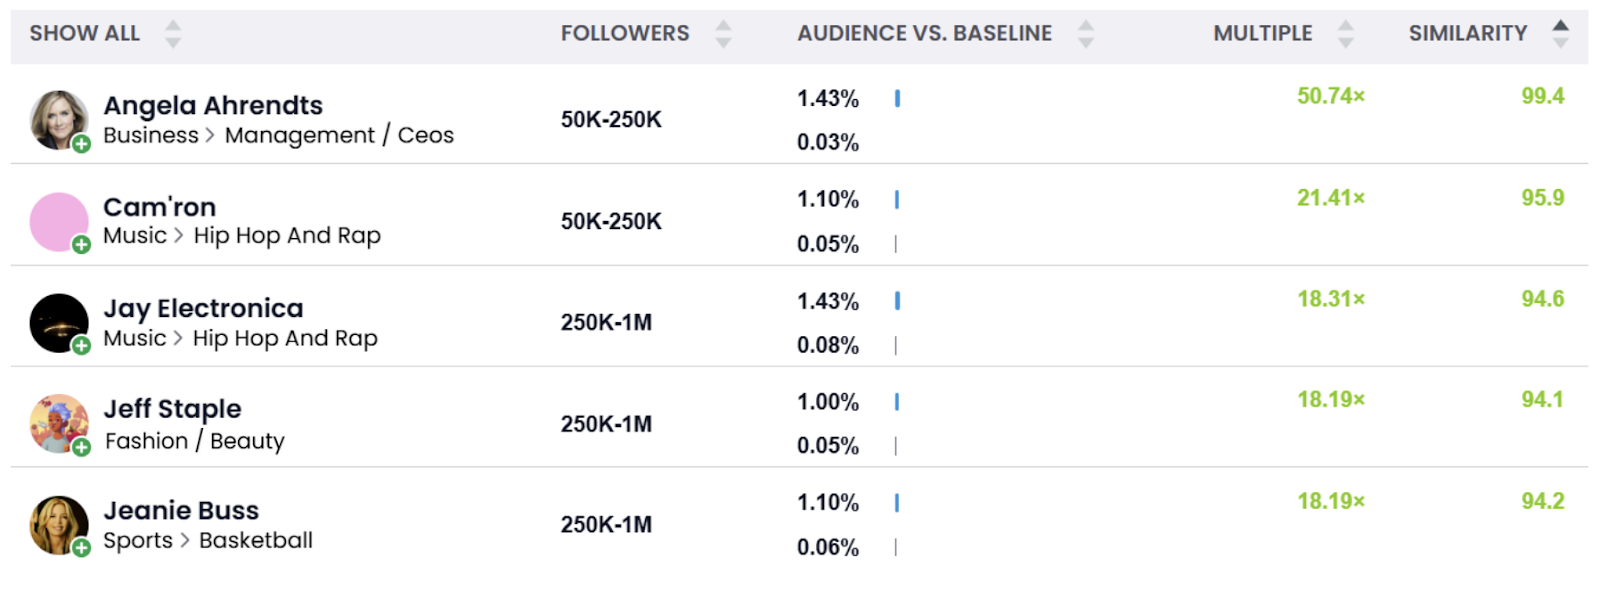The height and width of the screenshot is (599, 1600).
Task: Sort by Audience vs. Baseline arrows
Action: point(1086,34)
